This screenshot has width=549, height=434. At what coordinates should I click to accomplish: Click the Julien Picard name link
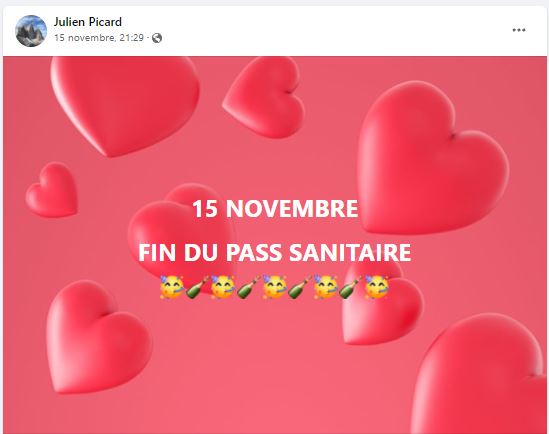[88, 22]
